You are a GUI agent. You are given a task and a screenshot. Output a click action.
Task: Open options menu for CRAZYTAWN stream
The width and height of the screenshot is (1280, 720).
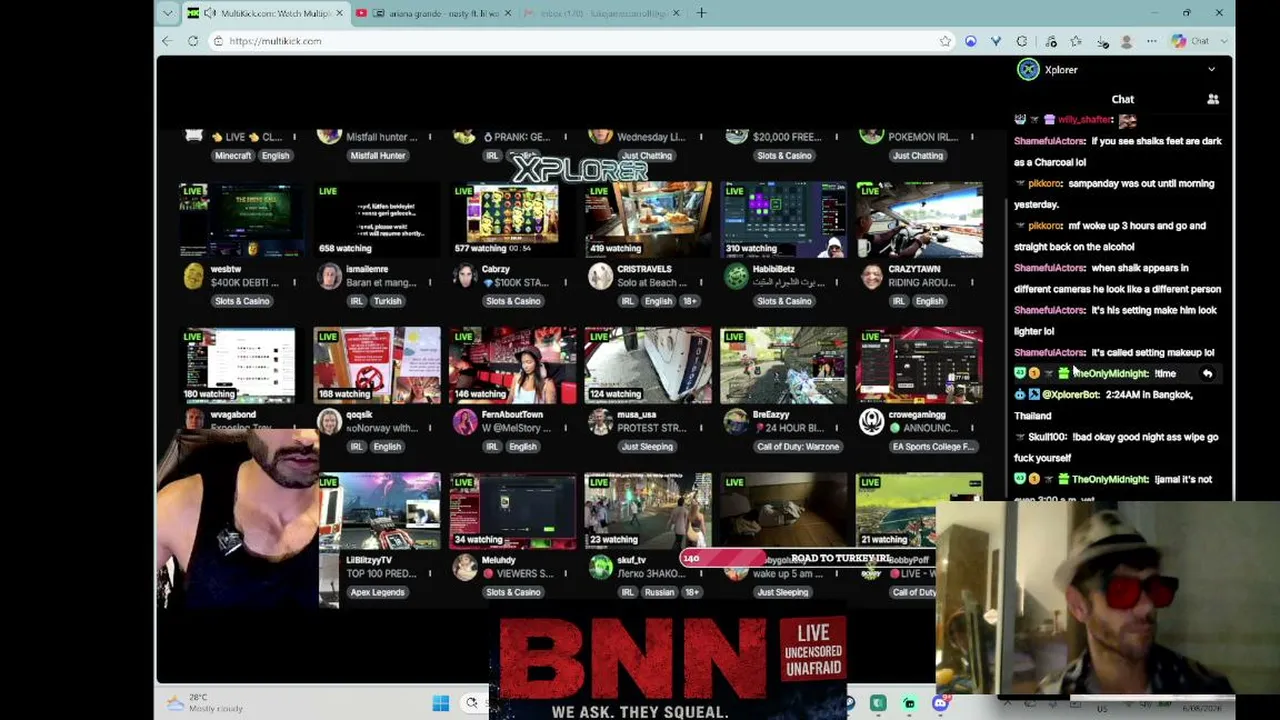pyautogui.click(x=972, y=282)
